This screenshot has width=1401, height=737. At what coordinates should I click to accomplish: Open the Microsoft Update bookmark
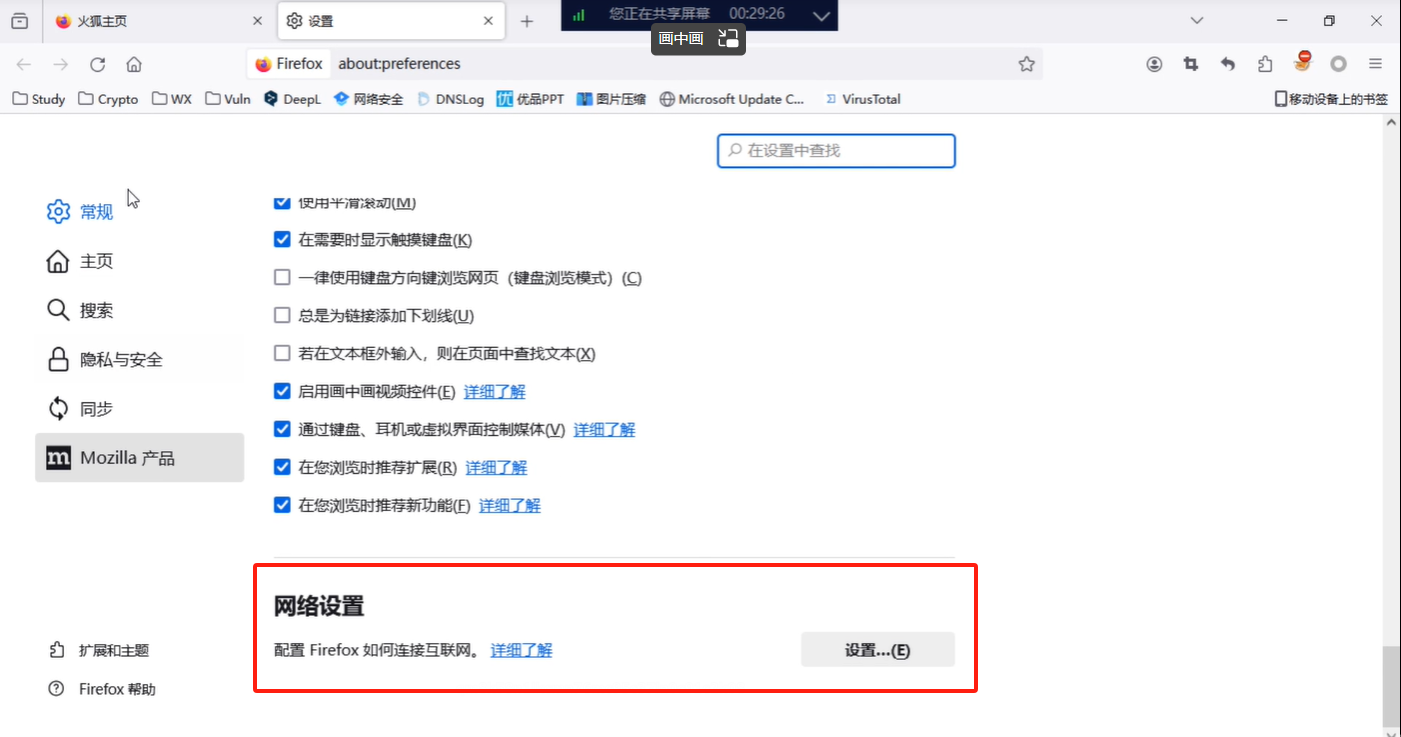pyautogui.click(x=733, y=99)
